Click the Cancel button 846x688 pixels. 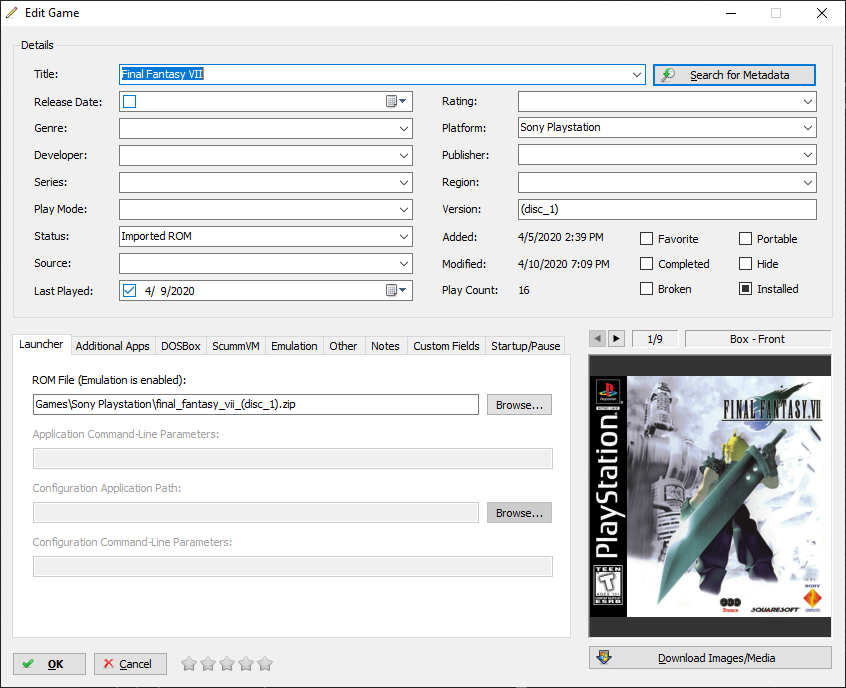click(130, 664)
